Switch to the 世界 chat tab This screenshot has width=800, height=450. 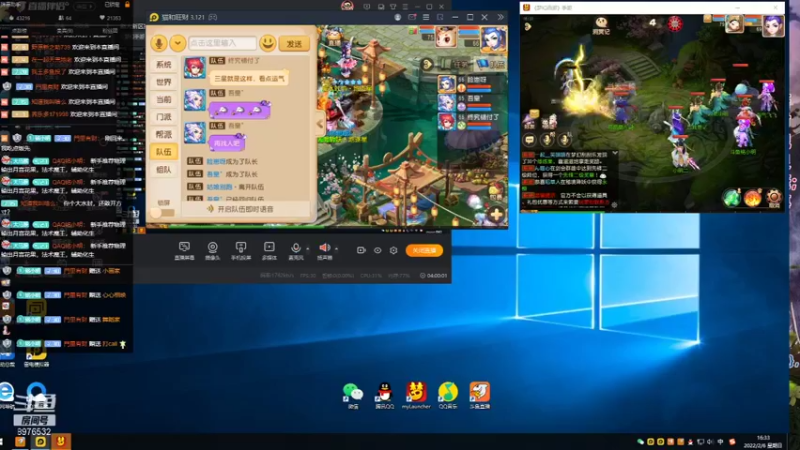[x=164, y=82]
